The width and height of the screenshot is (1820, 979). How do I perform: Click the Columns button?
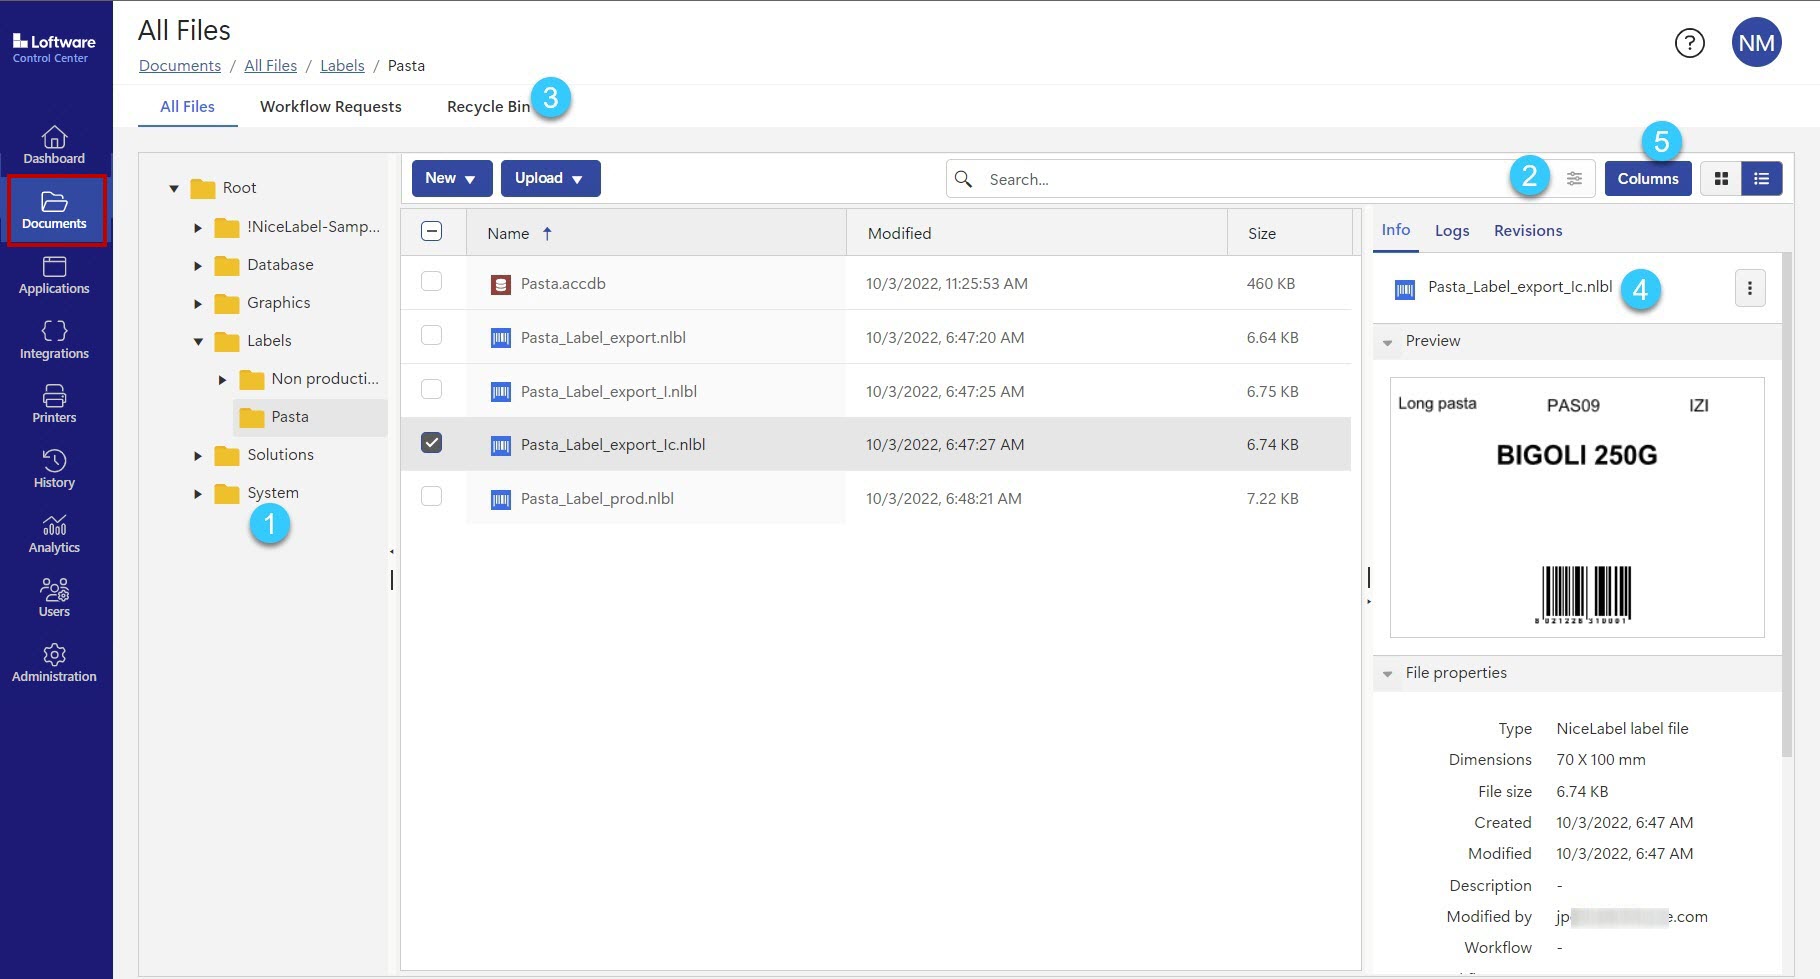[1647, 179]
